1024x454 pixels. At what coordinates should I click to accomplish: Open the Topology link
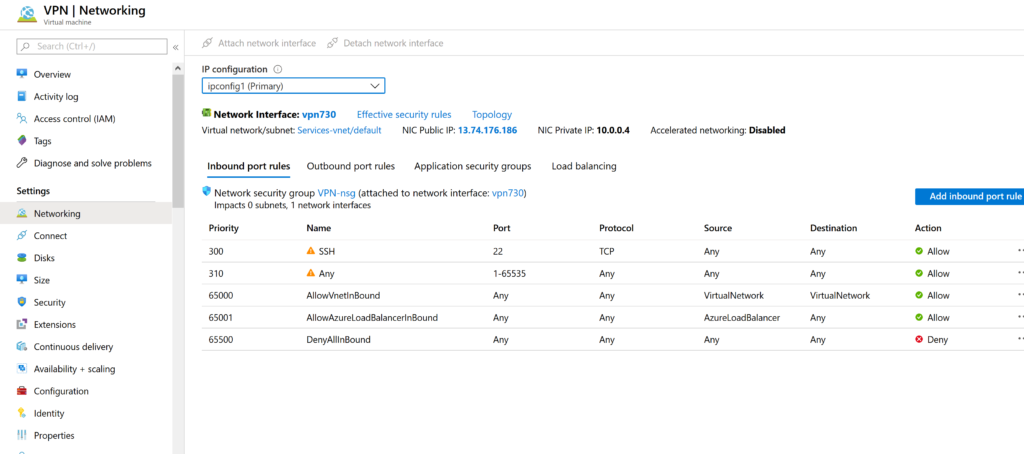point(492,114)
